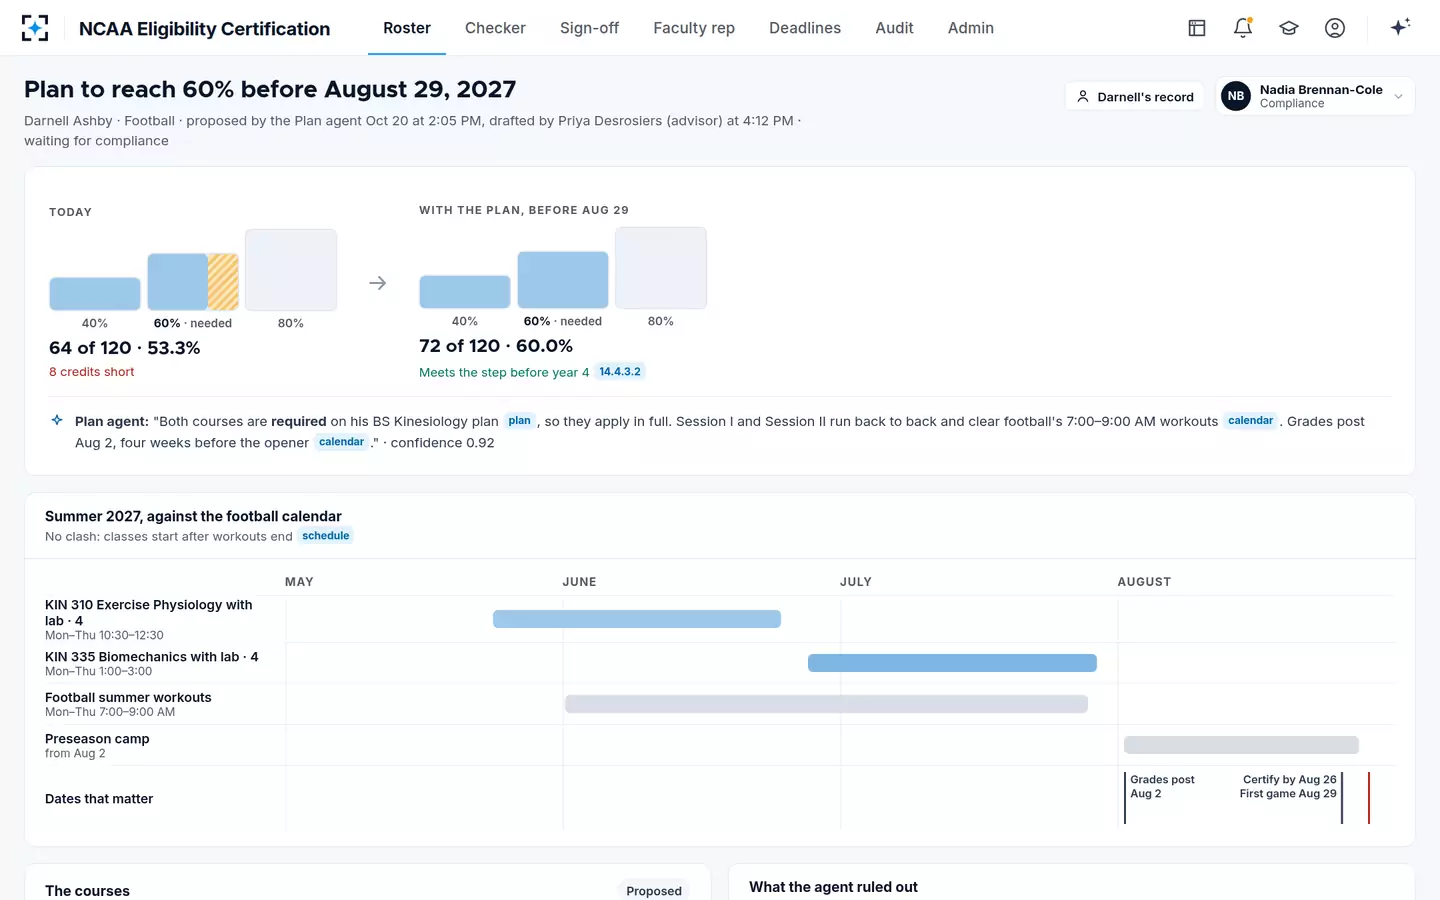The width and height of the screenshot is (1440, 900).
Task: Open the 'plan' source chip
Action: pos(520,421)
